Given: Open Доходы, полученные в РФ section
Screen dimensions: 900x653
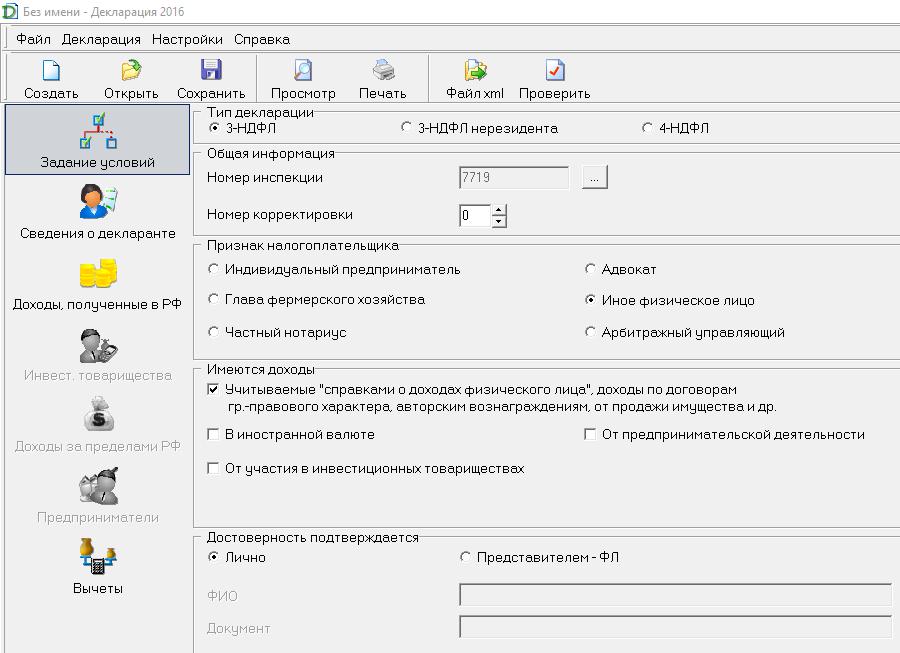Looking at the screenshot, I should pyautogui.click(x=98, y=284).
